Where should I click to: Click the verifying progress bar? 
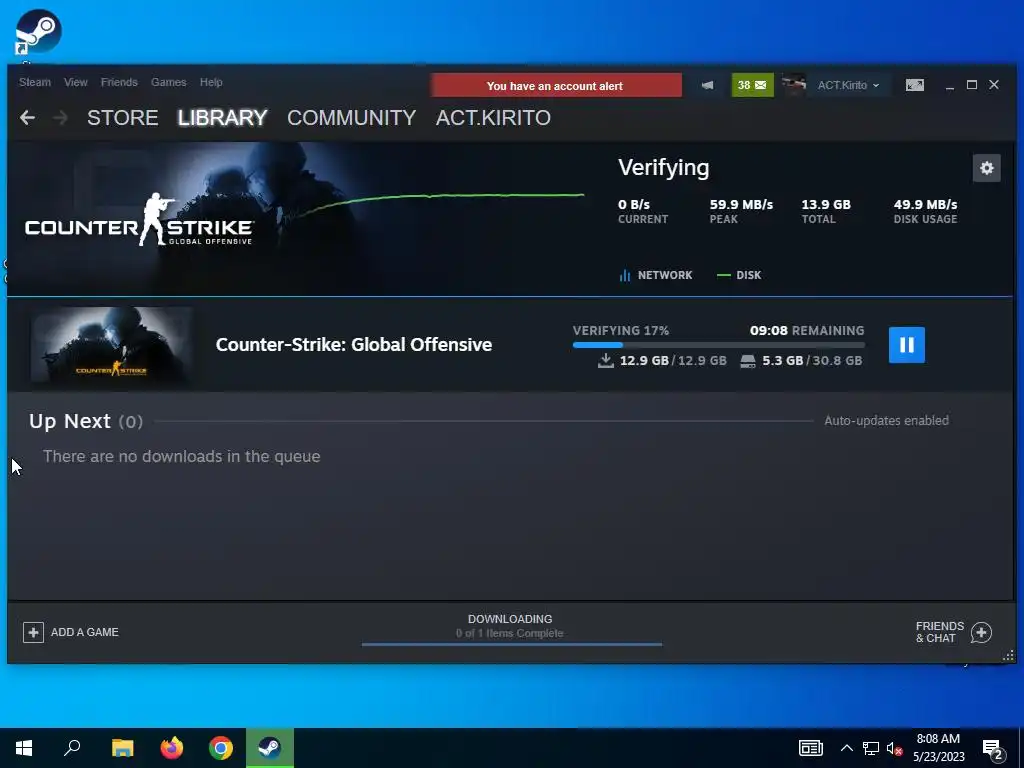click(x=718, y=345)
